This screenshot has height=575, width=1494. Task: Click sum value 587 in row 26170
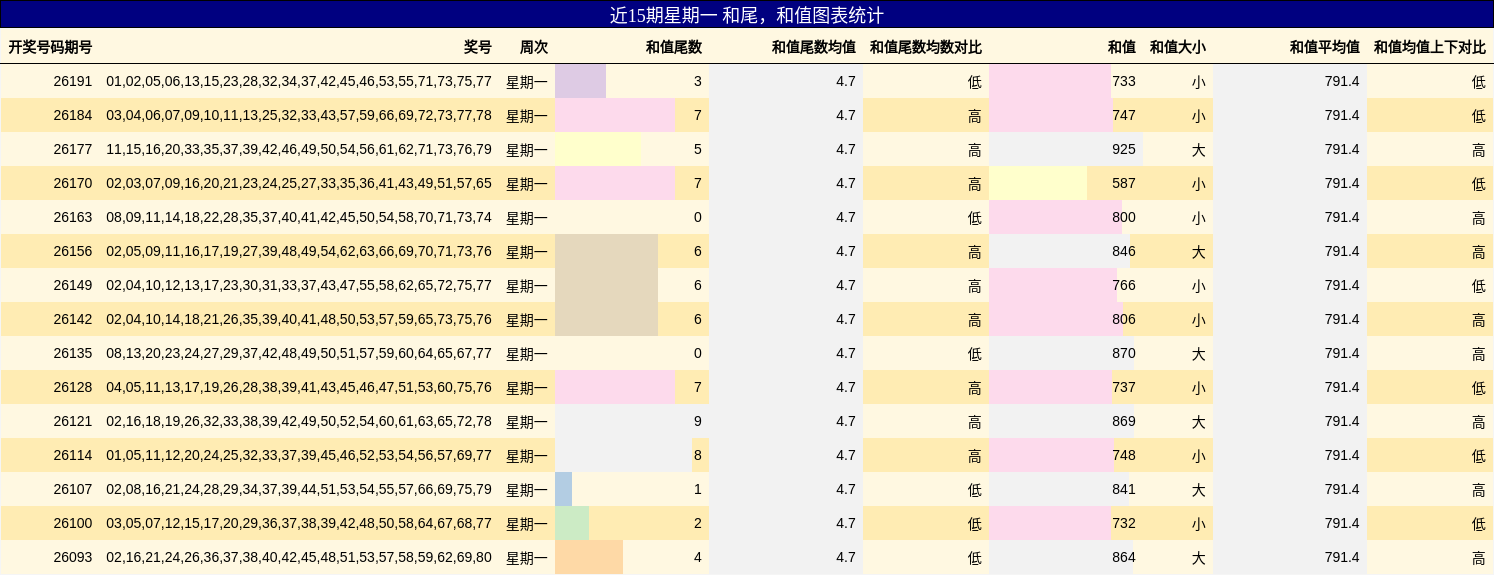click(x=1124, y=183)
